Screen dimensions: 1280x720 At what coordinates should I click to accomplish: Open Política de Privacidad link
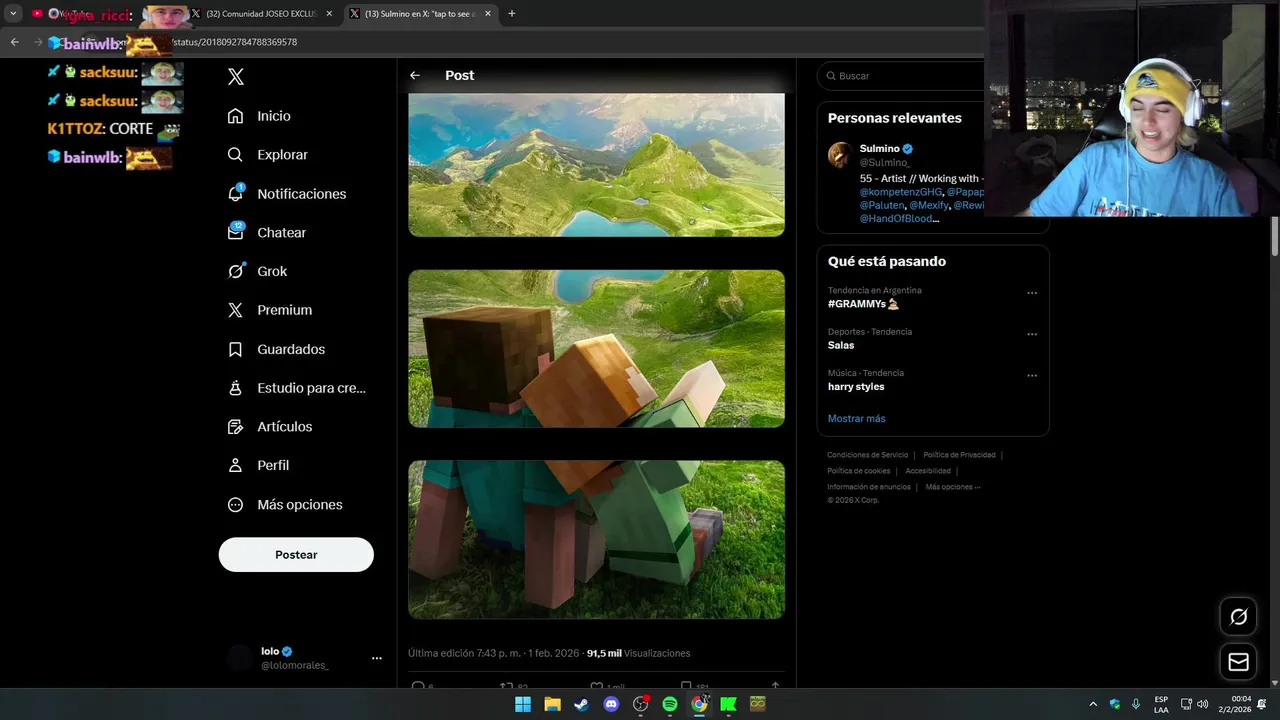[959, 455]
